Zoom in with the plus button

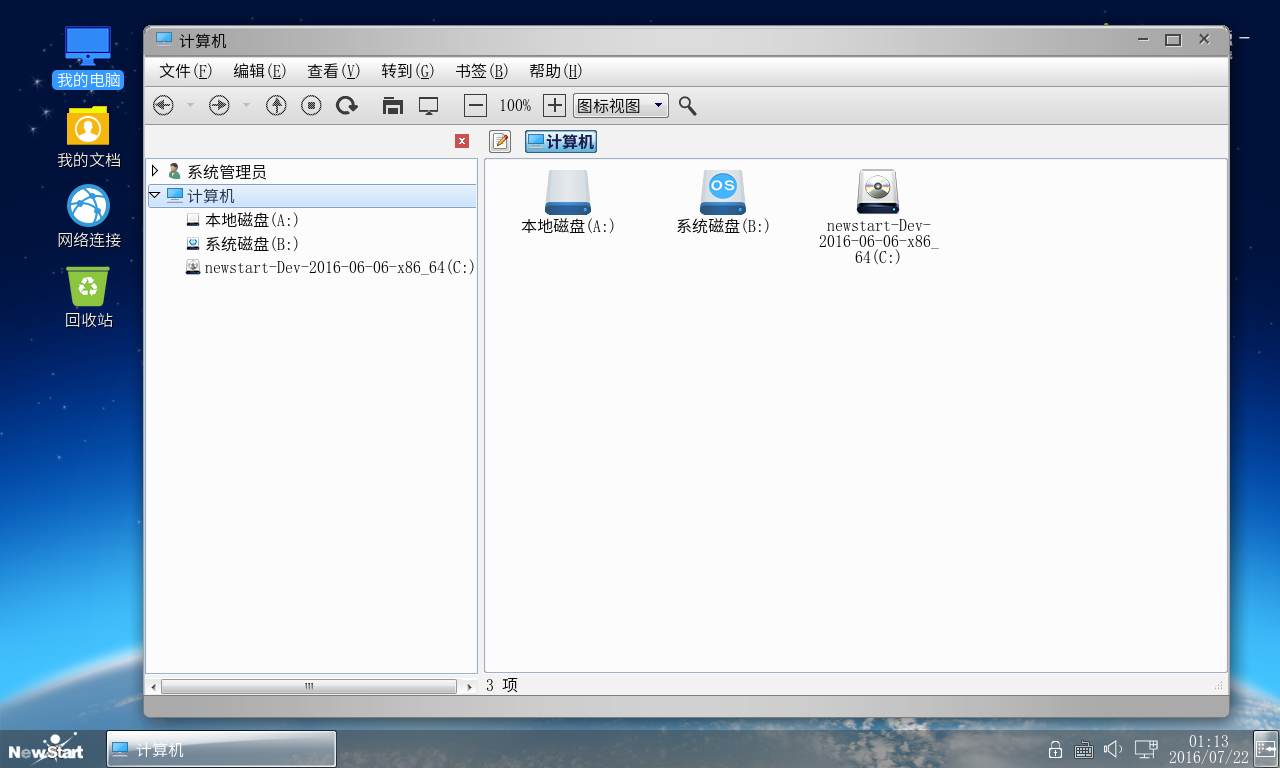(554, 105)
